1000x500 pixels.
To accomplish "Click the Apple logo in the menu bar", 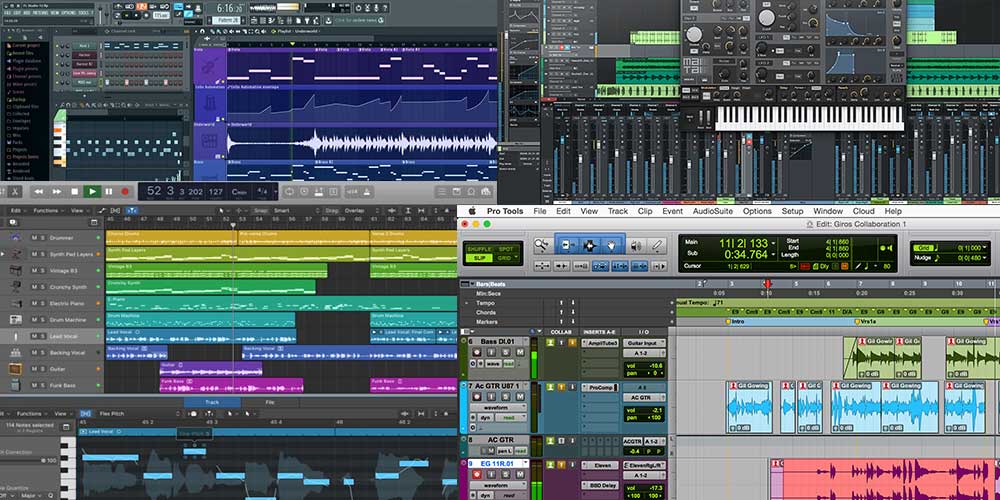I will pyautogui.click(x=470, y=211).
